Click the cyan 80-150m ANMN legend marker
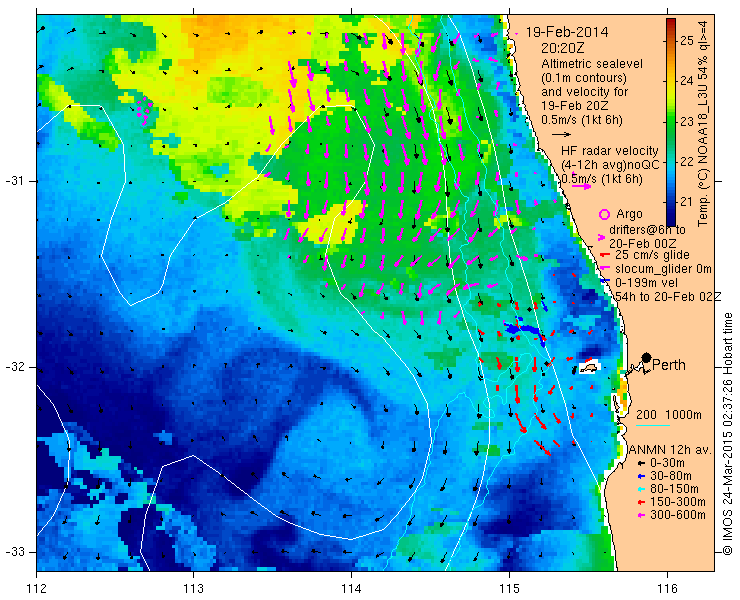Image resolution: width=740 pixels, height=600 pixels. [x=640, y=489]
